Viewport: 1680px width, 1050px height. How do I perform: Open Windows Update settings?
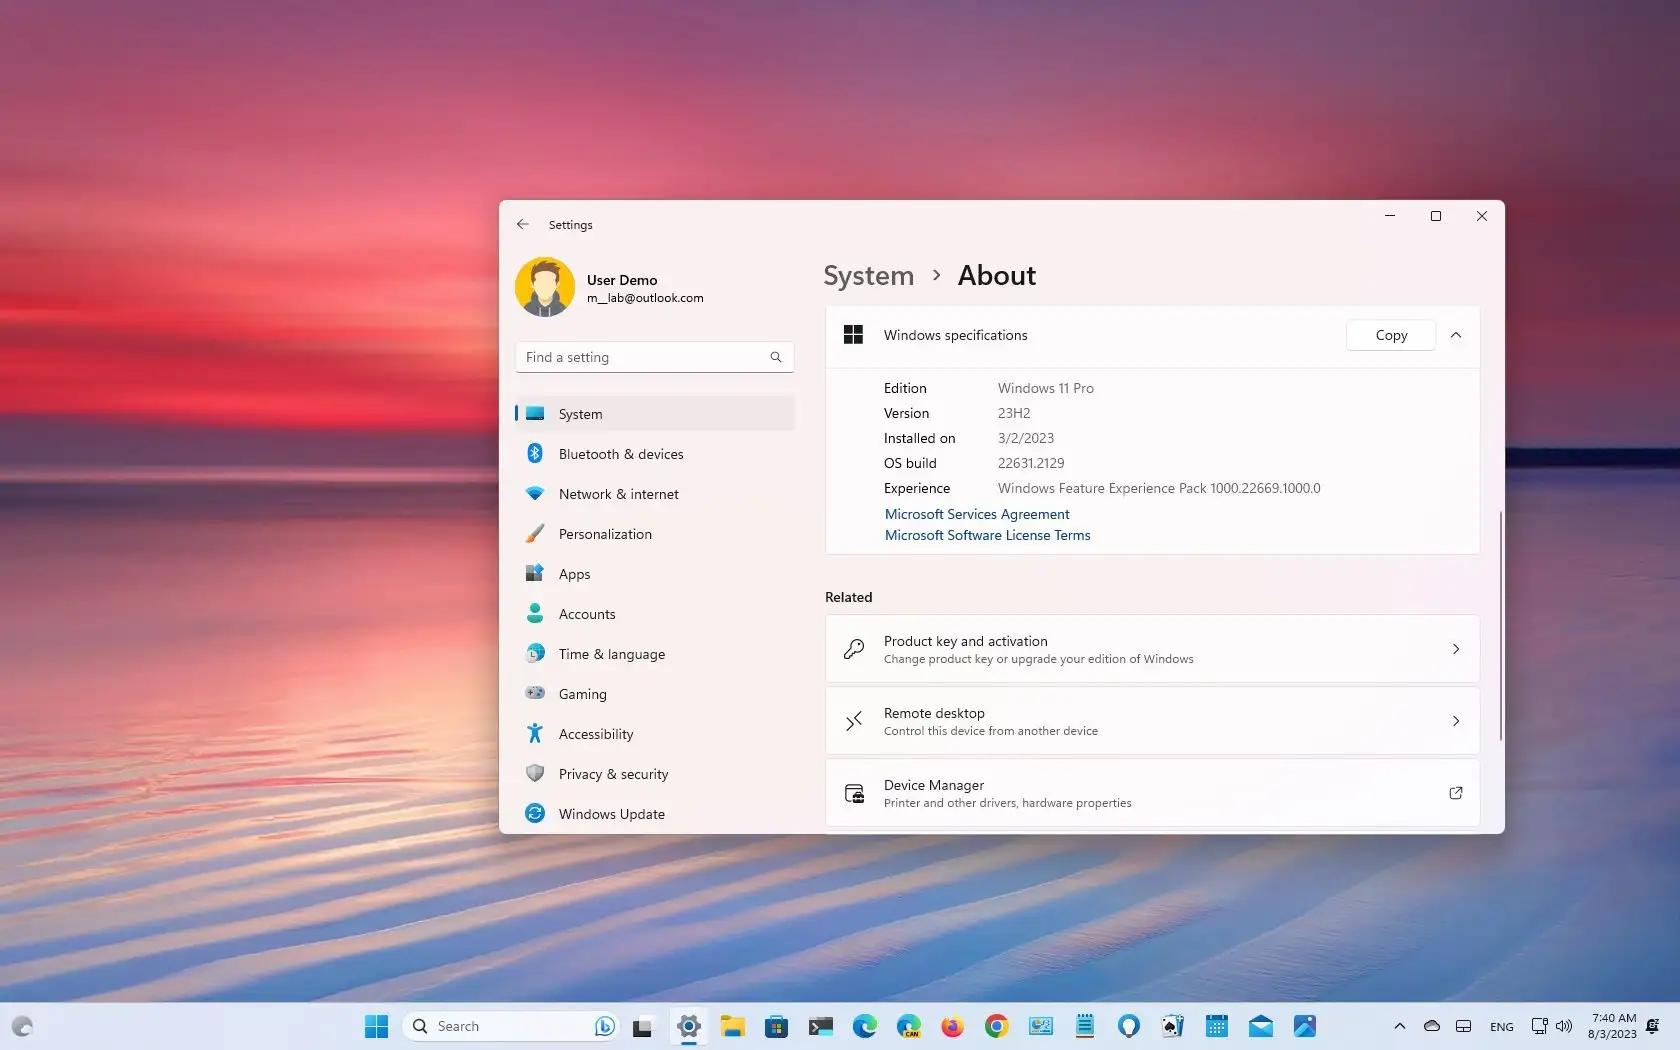pos(655,814)
